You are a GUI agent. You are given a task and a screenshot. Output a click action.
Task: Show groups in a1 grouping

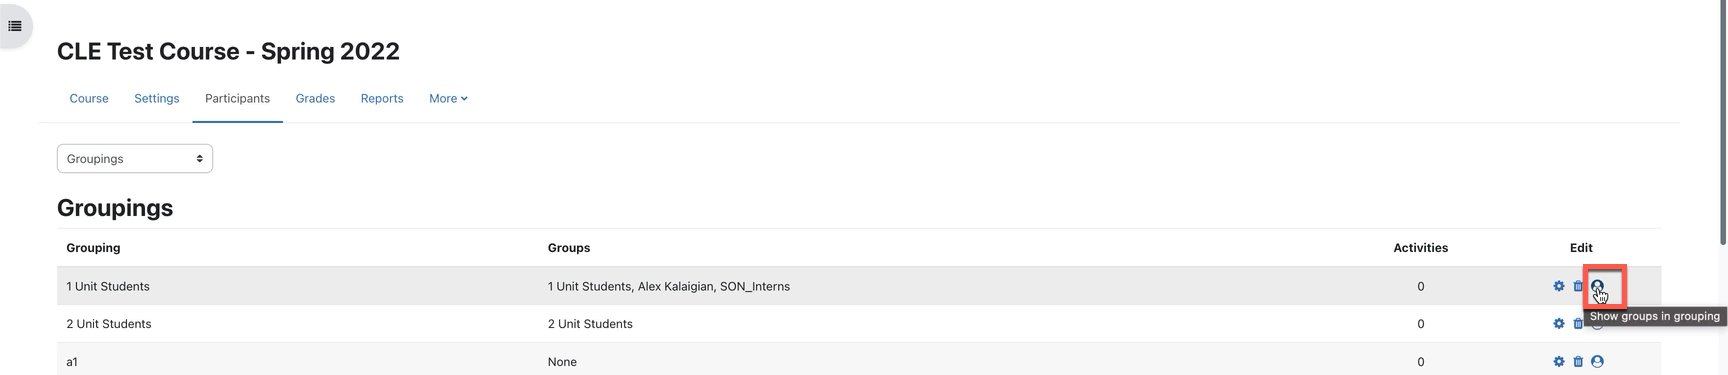1597,361
